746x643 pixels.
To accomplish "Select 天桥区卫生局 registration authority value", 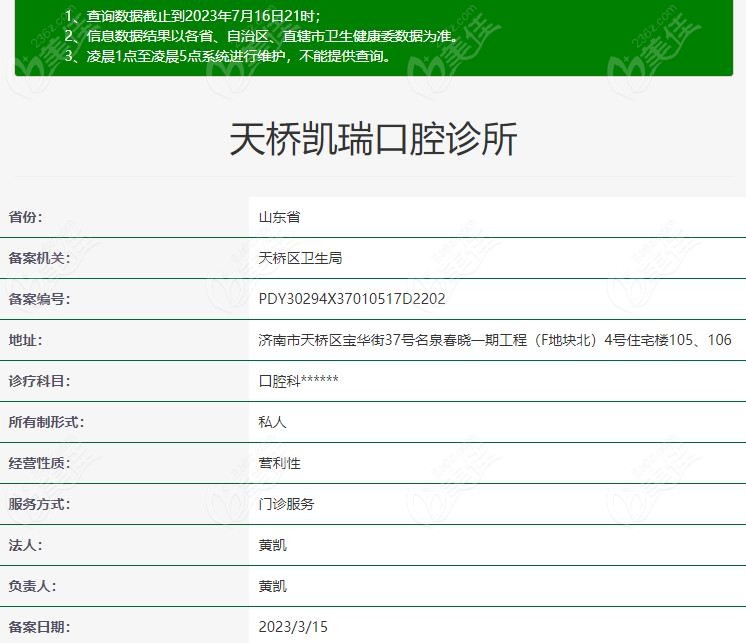I will [300, 258].
